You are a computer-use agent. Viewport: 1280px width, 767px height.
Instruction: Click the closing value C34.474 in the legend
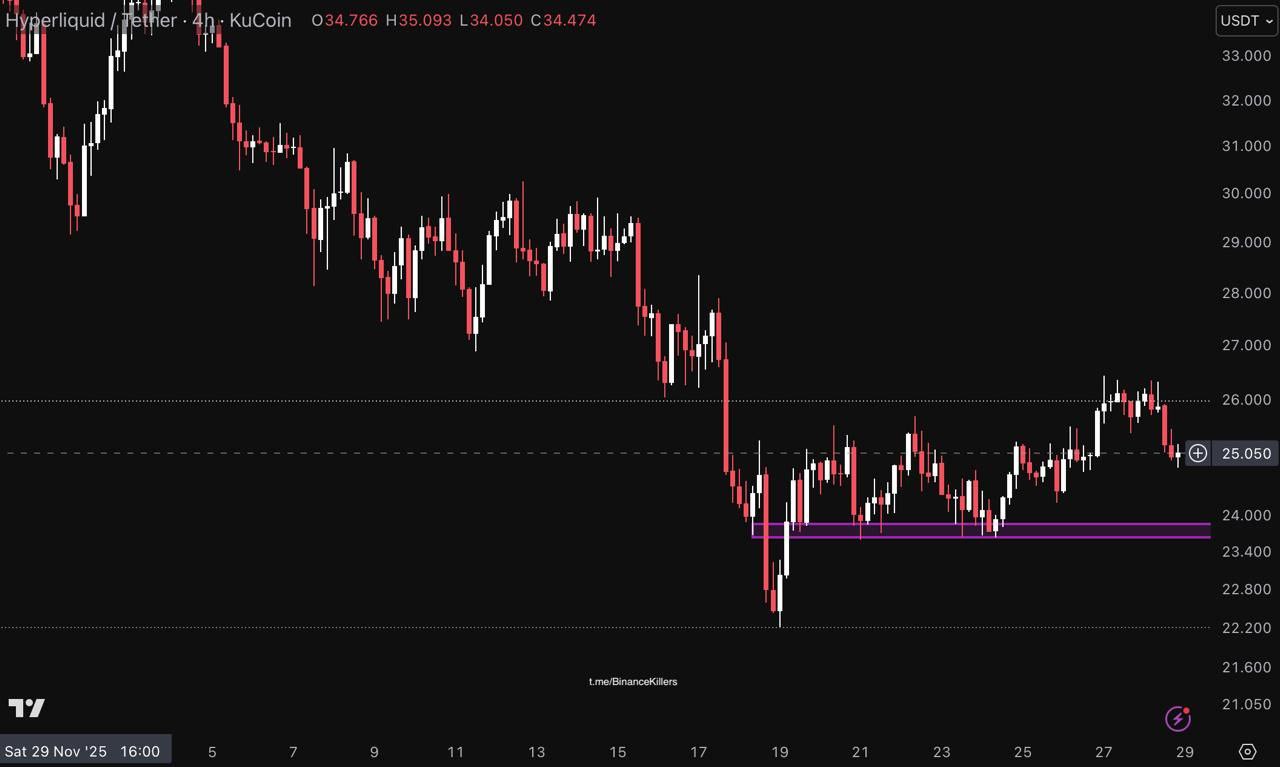coord(563,20)
